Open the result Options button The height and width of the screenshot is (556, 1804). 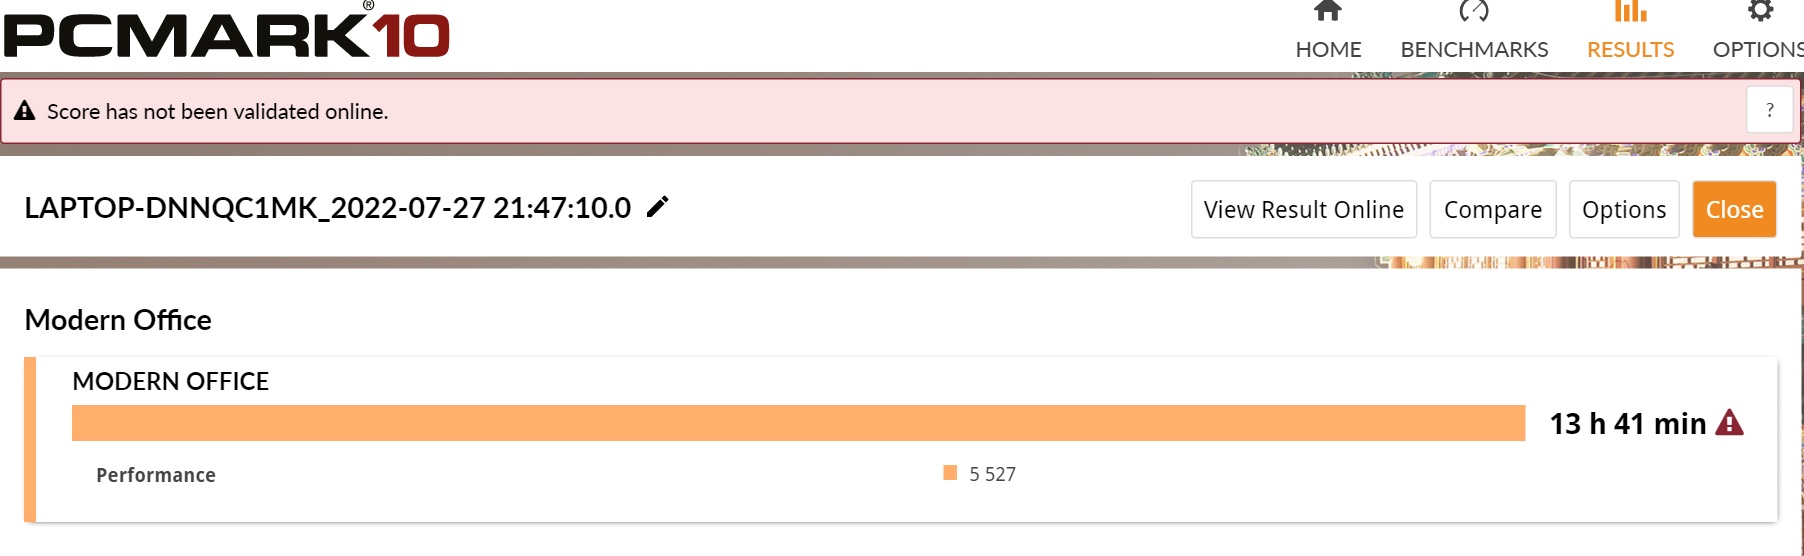point(1624,209)
